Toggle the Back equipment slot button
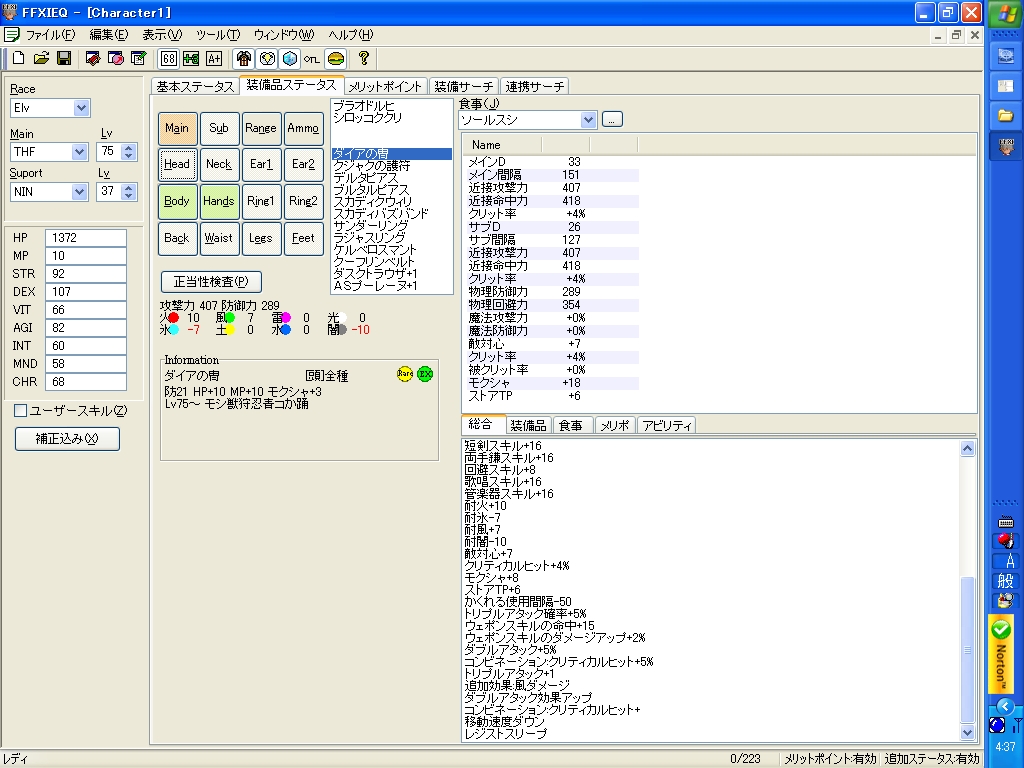1024x768 pixels. 177,238
